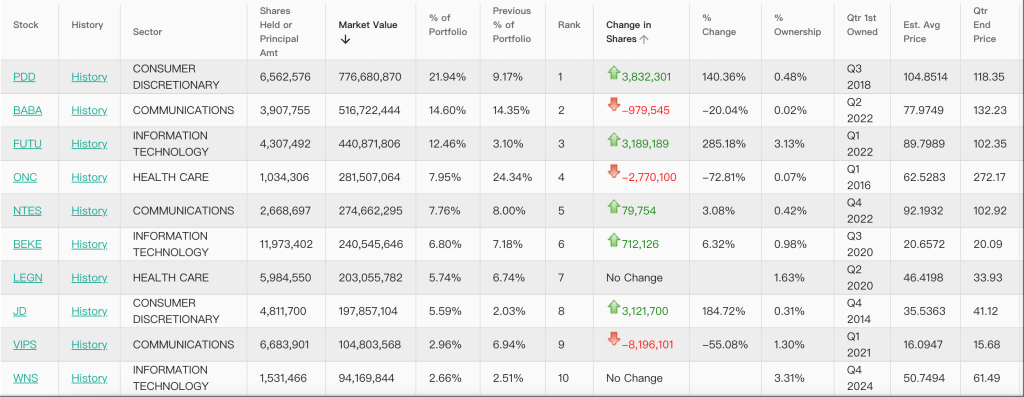Viewport: 1024px width, 397px height.
Task: Open History for ONC
Action: (89, 178)
